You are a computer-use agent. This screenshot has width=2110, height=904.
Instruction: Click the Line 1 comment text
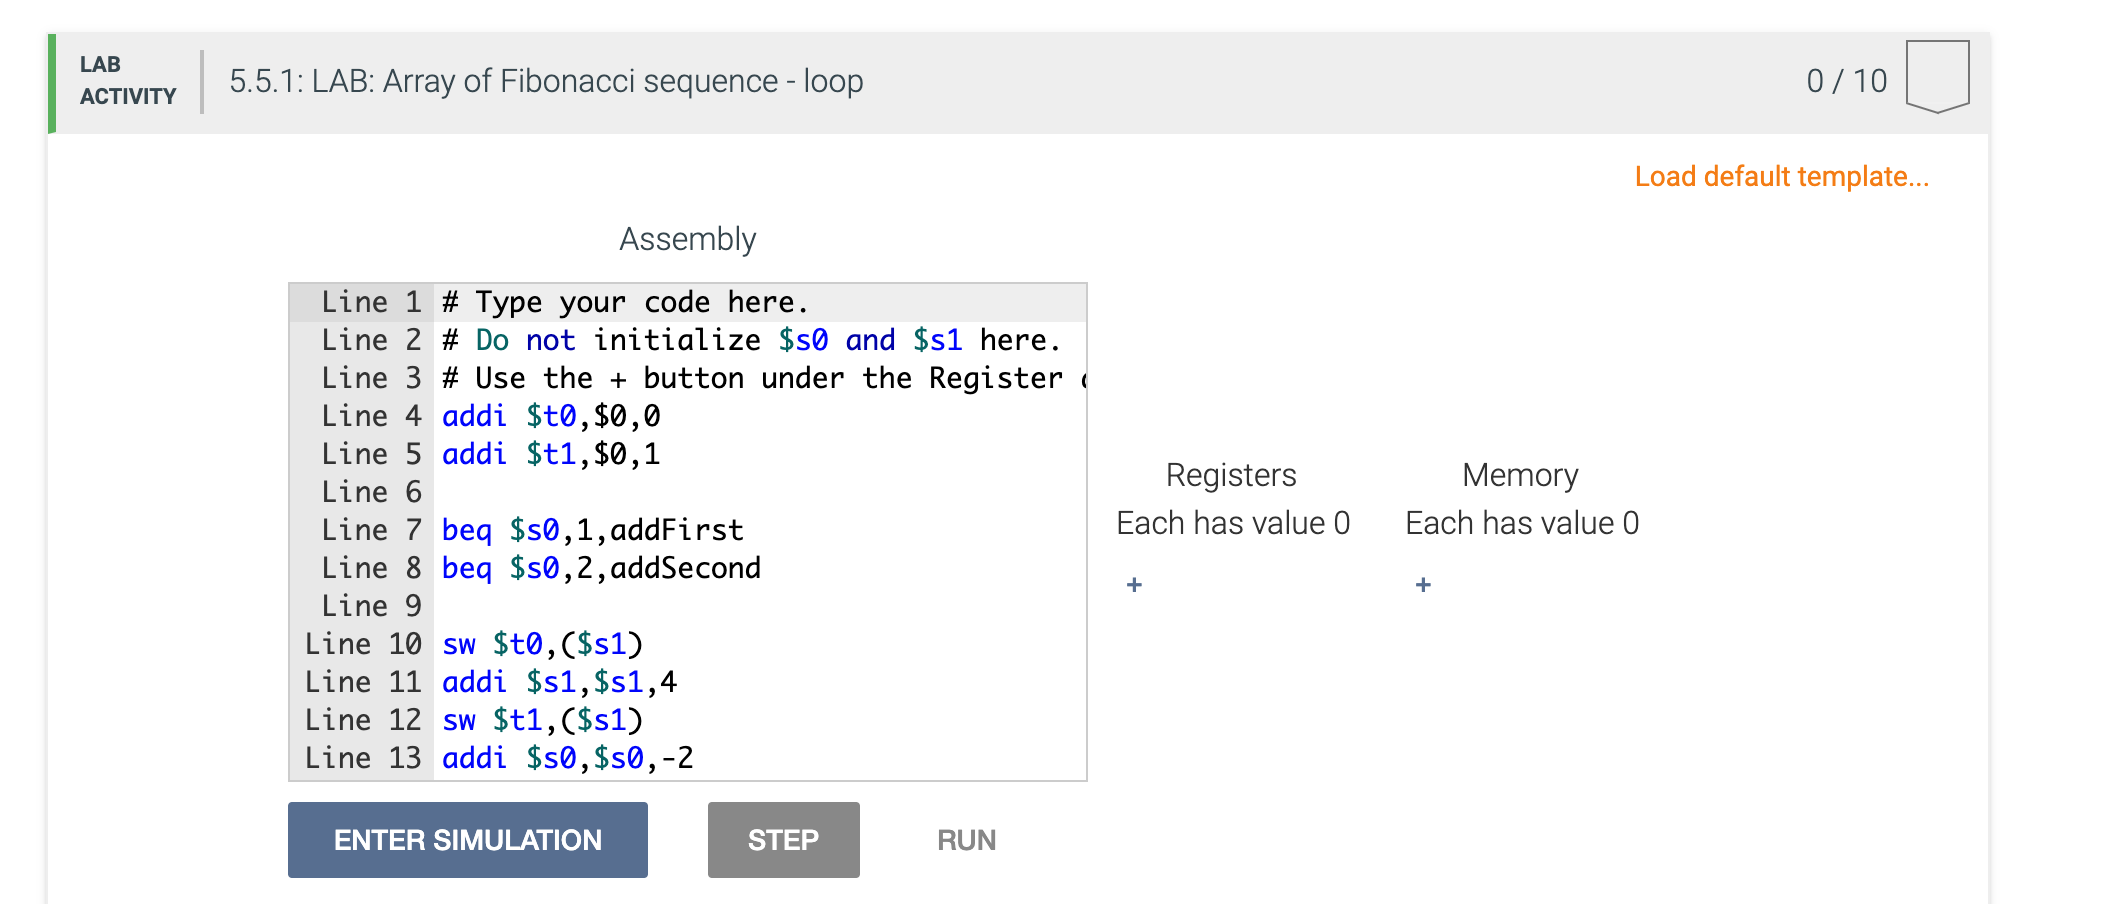[x=625, y=302]
